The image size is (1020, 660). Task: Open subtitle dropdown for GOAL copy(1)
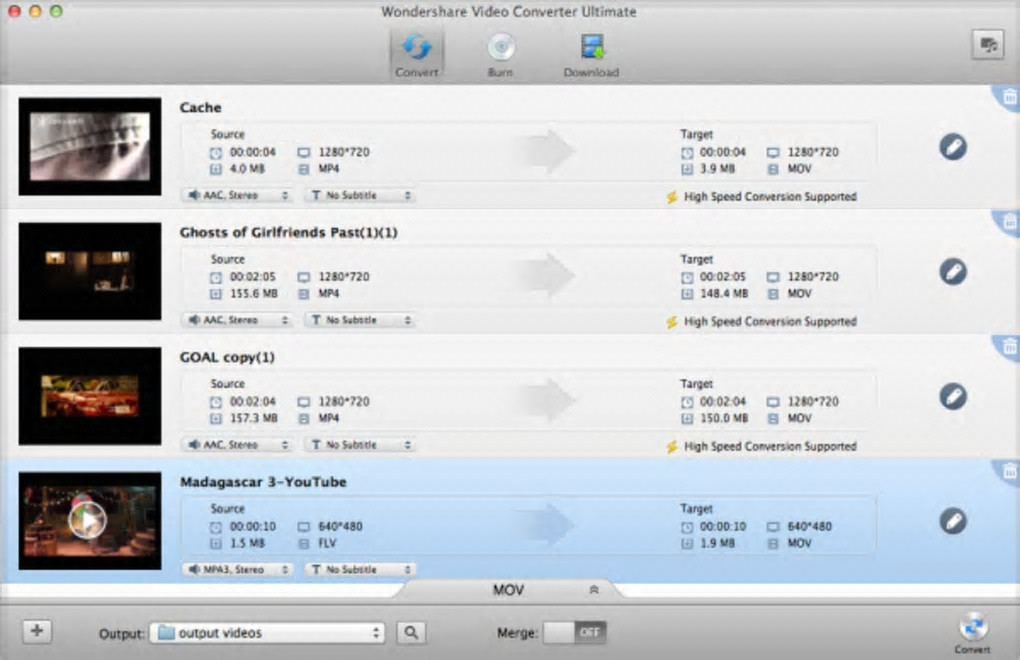coord(360,445)
